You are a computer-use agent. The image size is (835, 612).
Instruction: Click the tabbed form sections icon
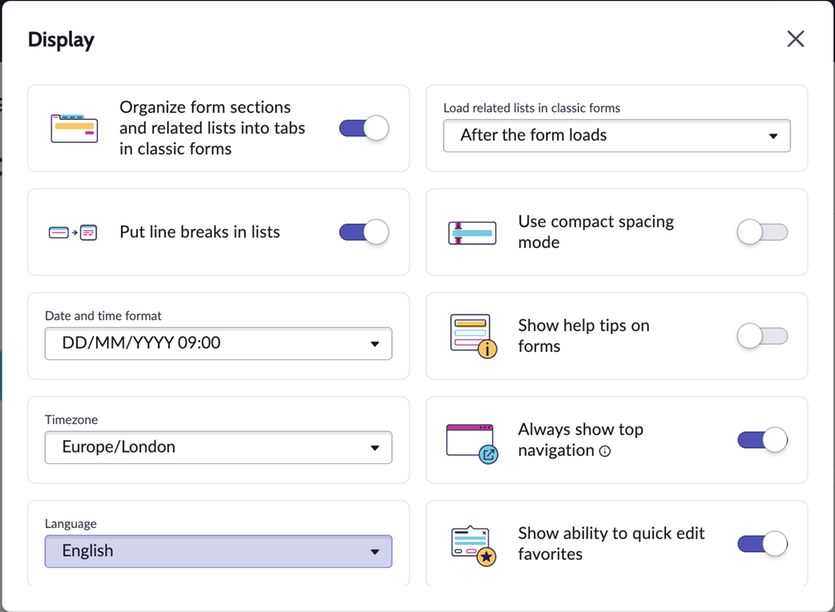tap(74, 128)
